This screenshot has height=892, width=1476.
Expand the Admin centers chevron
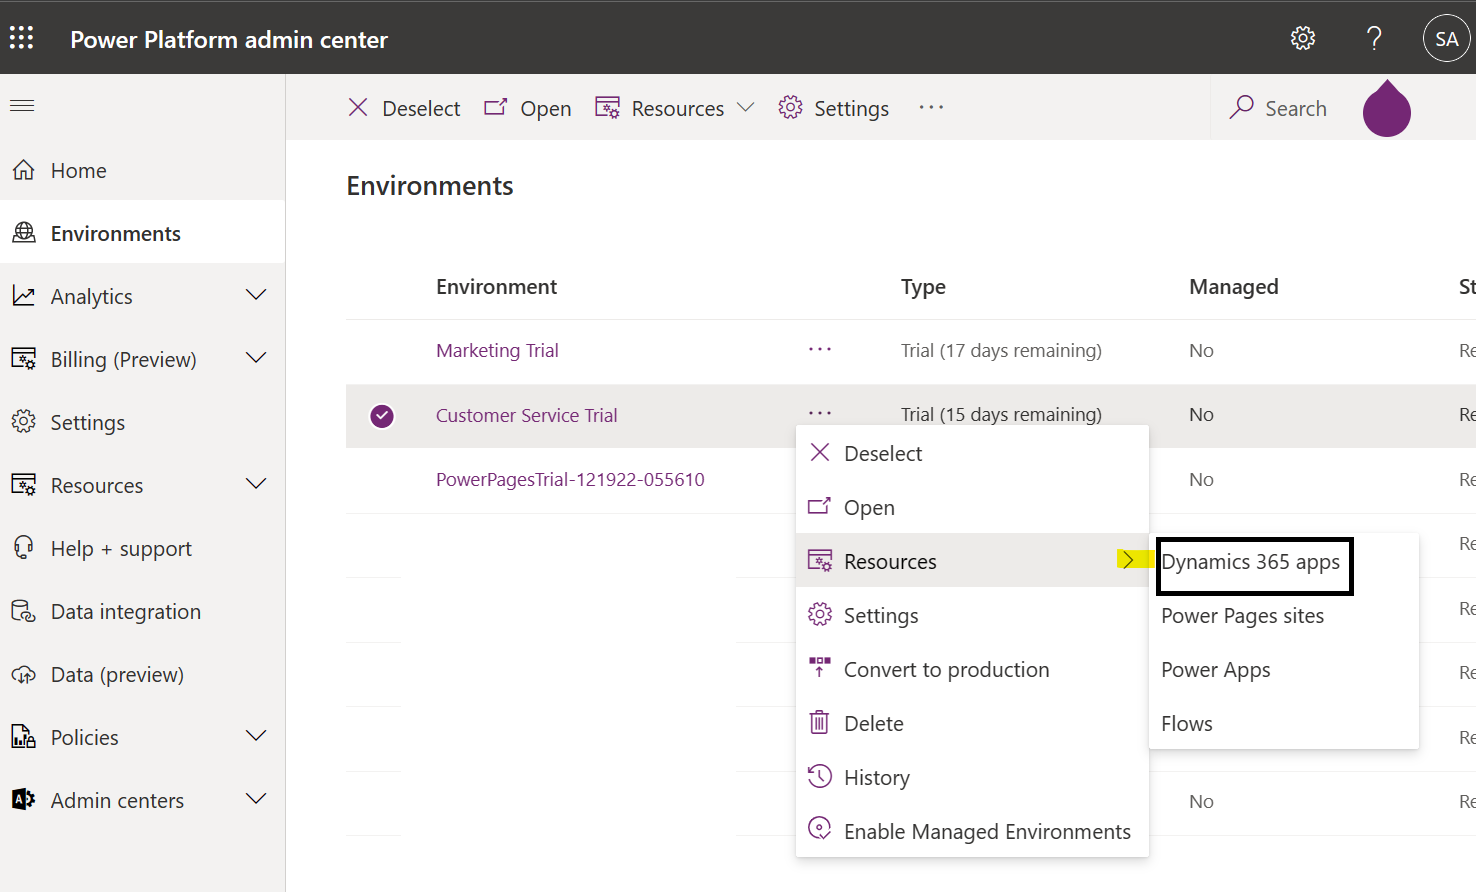[x=256, y=799]
